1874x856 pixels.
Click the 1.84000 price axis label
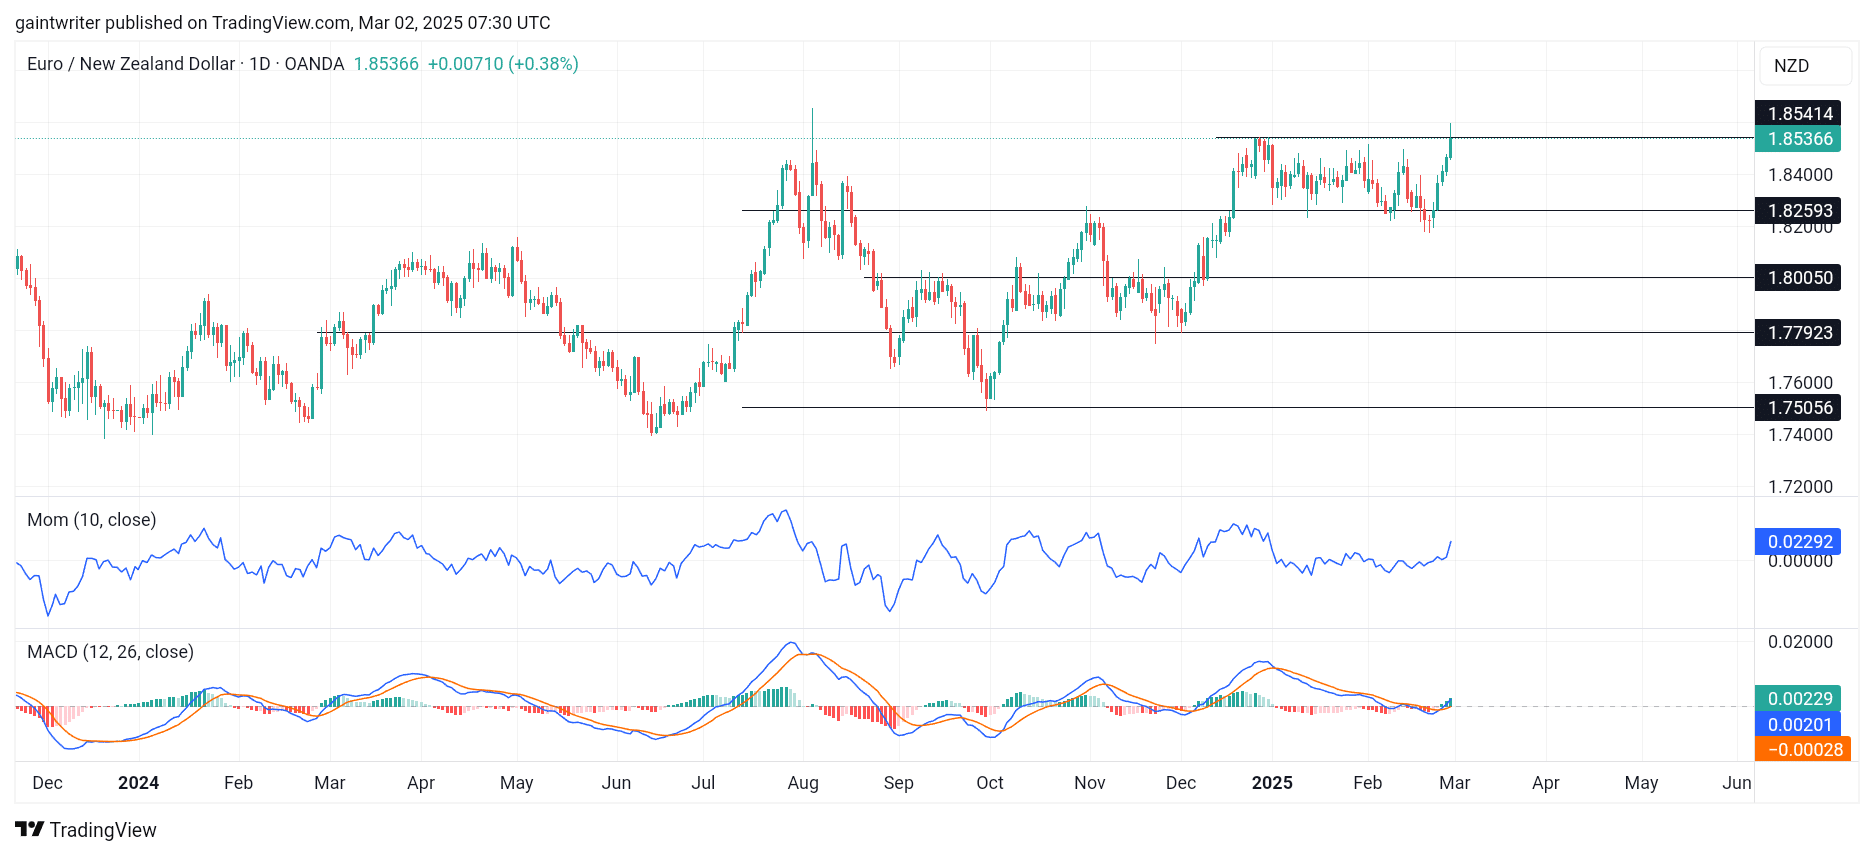1800,175
